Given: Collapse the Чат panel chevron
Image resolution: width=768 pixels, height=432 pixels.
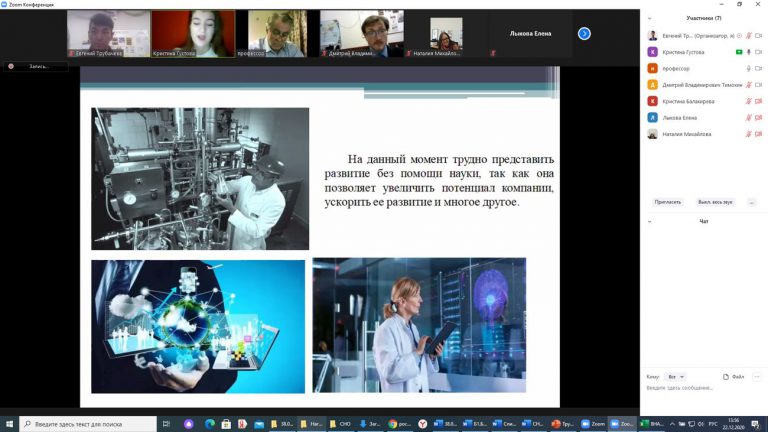Looking at the screenshot, I should (x=651, y=221).
